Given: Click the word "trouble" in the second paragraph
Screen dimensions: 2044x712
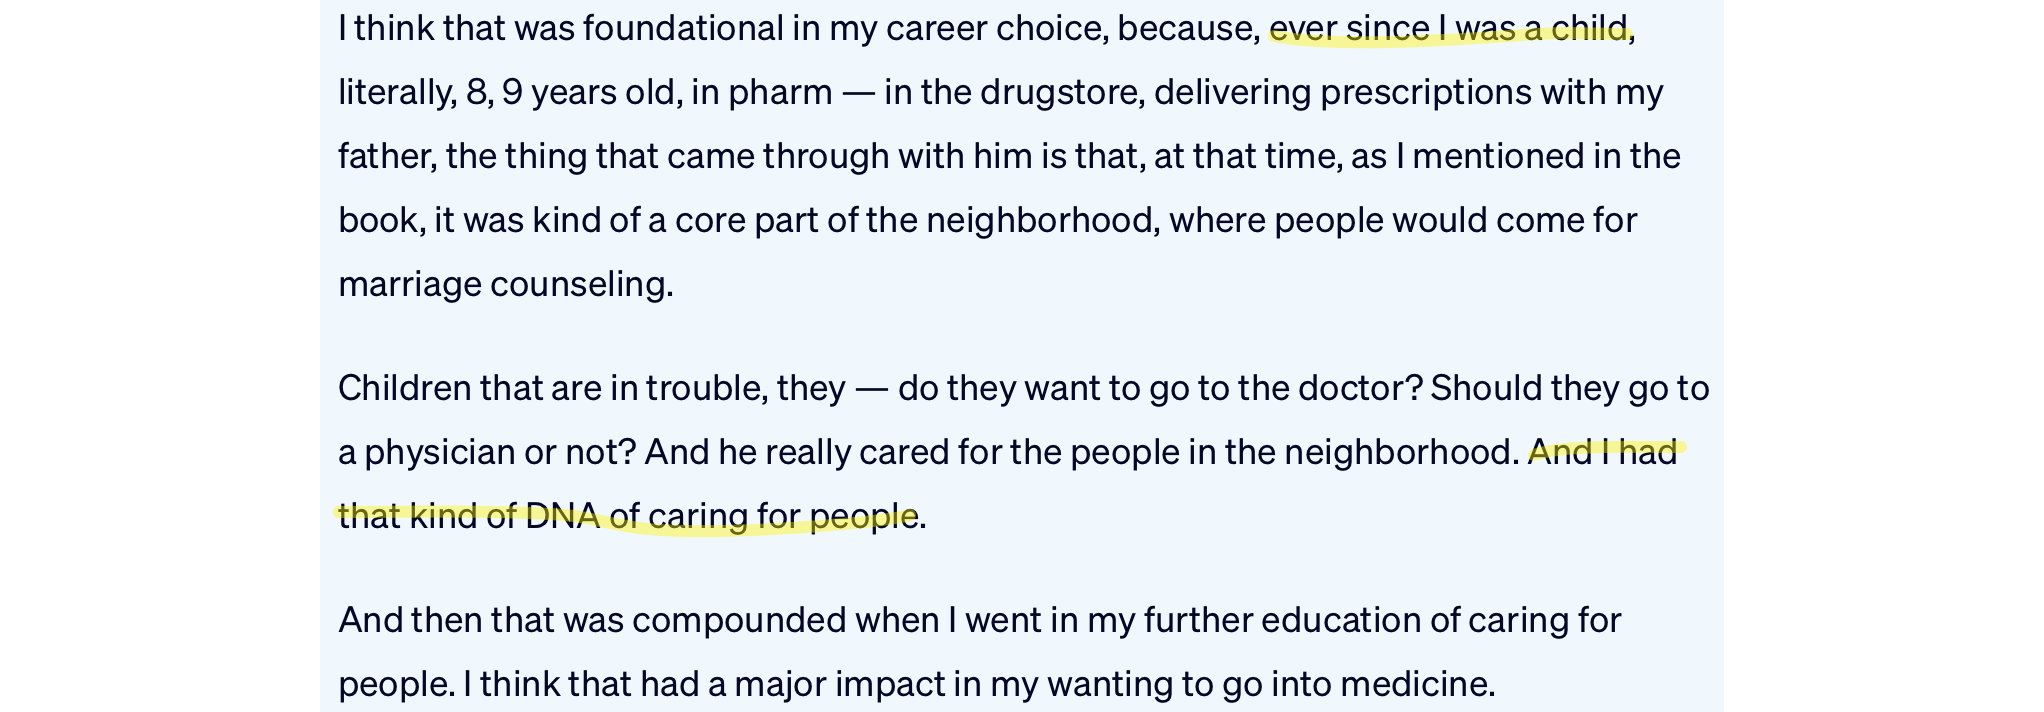Looking at the screenshot, I should point(705,388).
